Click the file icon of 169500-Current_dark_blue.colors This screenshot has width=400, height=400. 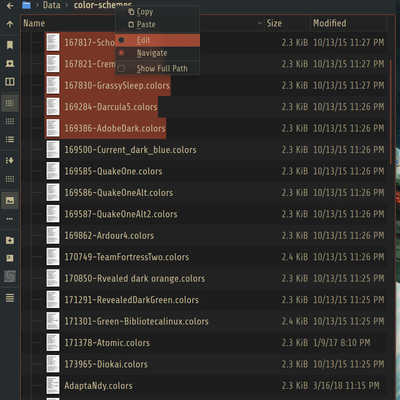pos(53,149)
